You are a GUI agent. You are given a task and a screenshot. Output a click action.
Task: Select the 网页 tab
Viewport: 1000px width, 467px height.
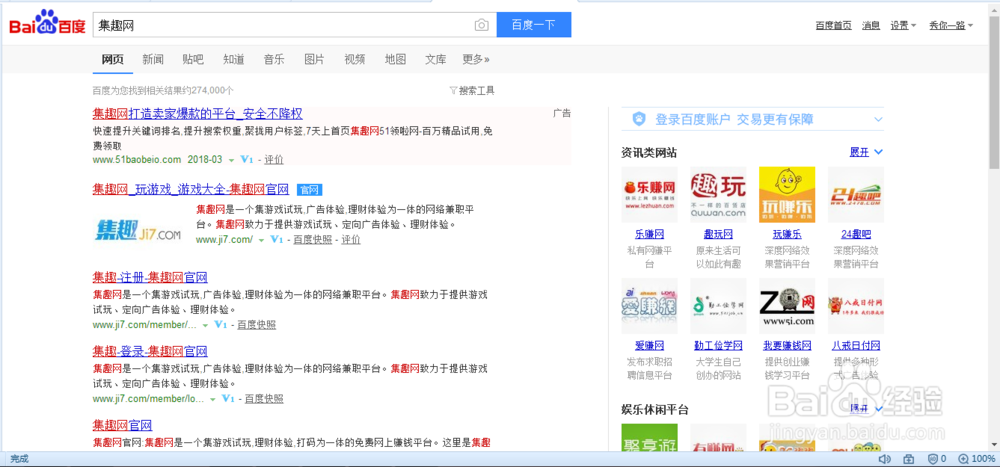tap(112, 59)
